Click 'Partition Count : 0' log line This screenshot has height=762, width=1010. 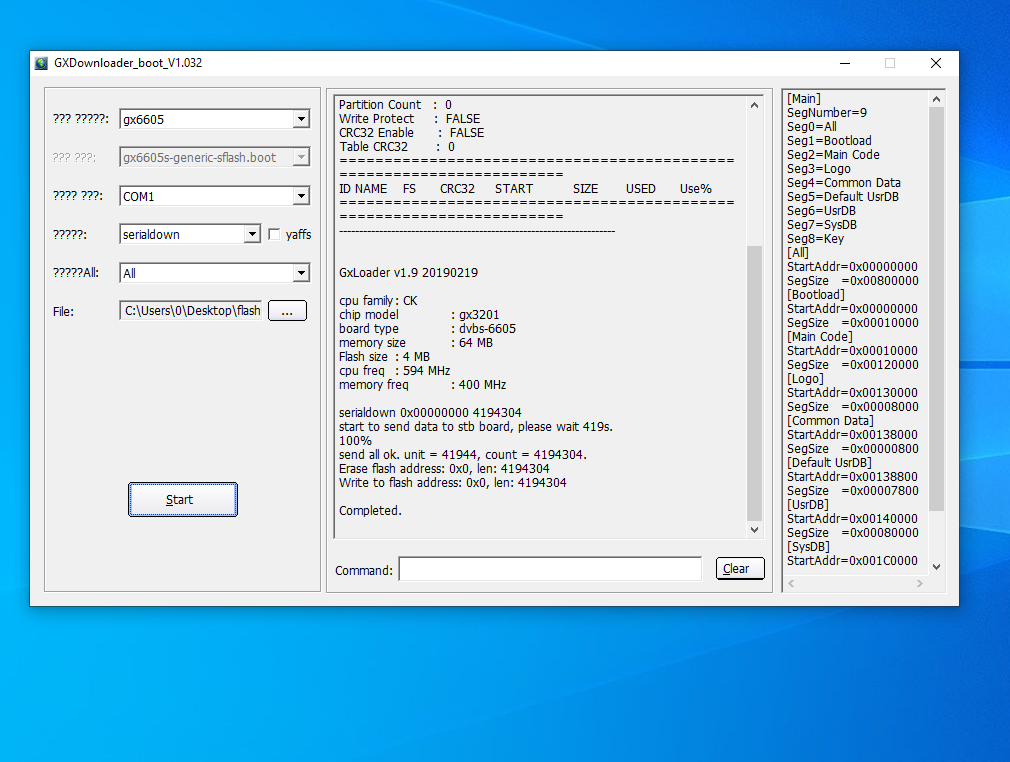point(395,105)
